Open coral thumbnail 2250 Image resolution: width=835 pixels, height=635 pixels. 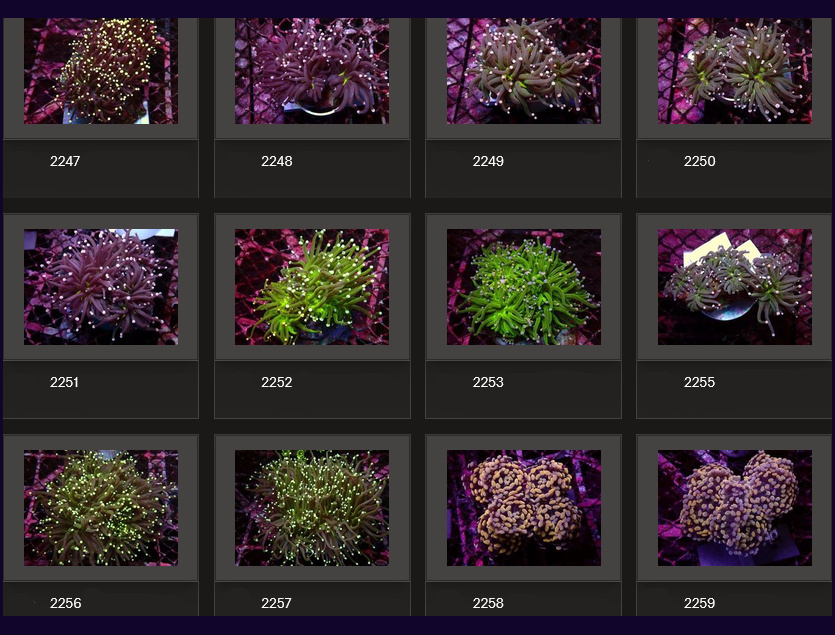point(735,71)
